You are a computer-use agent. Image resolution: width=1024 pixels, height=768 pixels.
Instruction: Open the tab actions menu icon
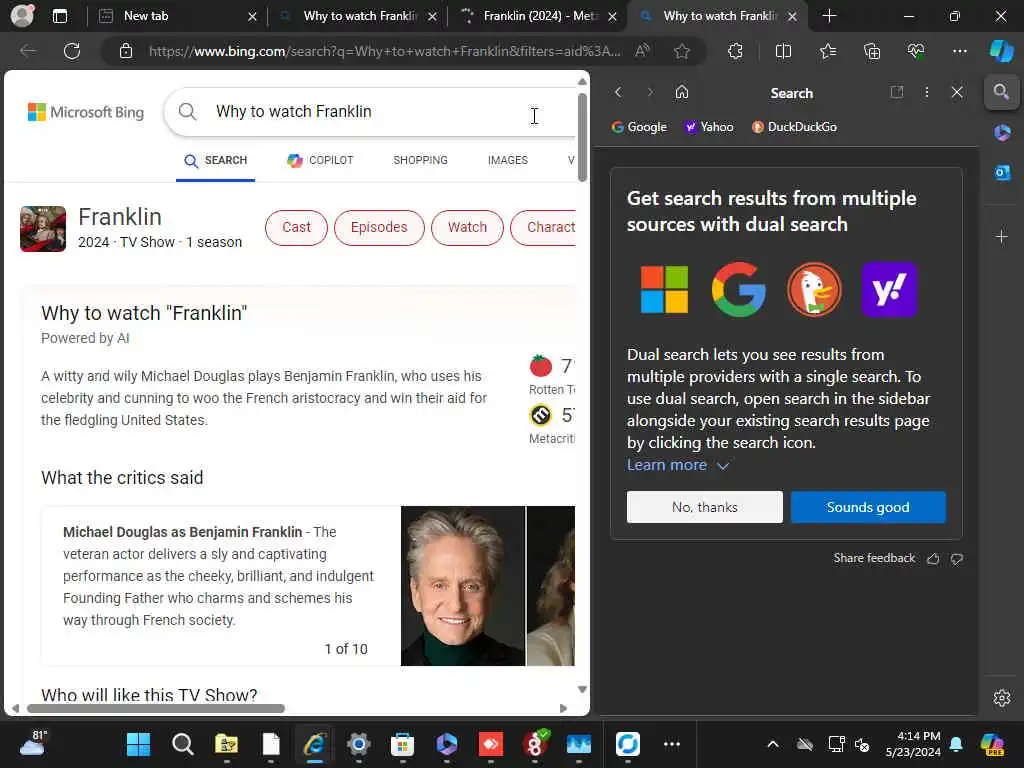60,16
